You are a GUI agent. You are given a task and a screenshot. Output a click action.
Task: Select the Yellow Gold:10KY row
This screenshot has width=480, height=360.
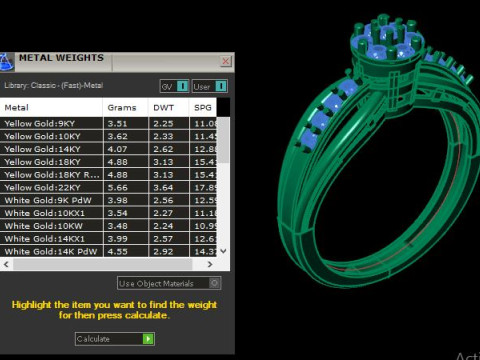[x=108, y=136]
